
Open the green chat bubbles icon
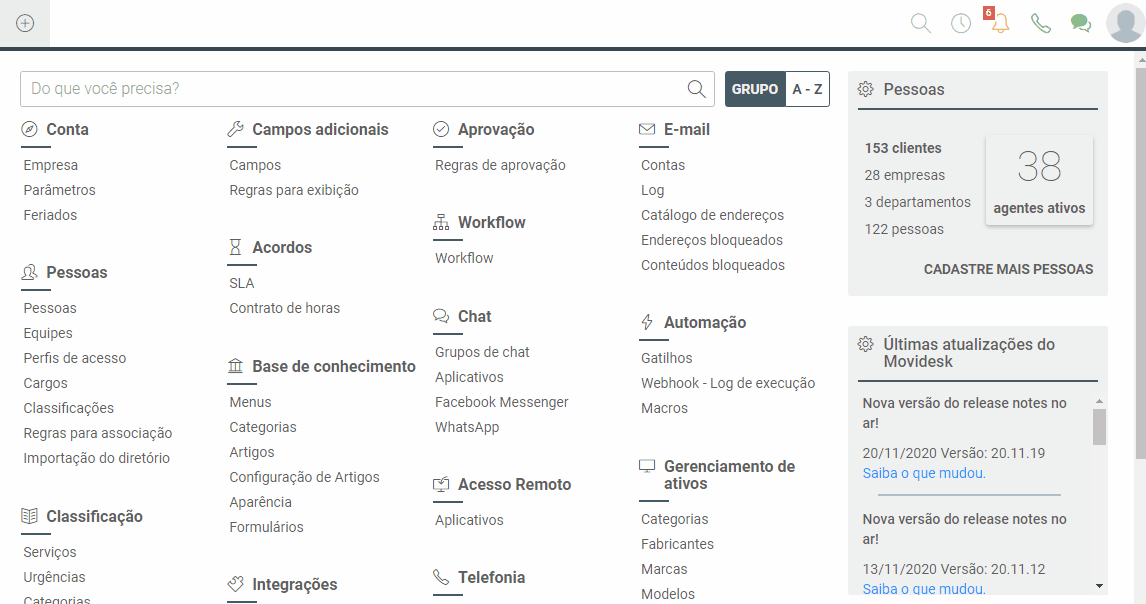(1080, 23)
